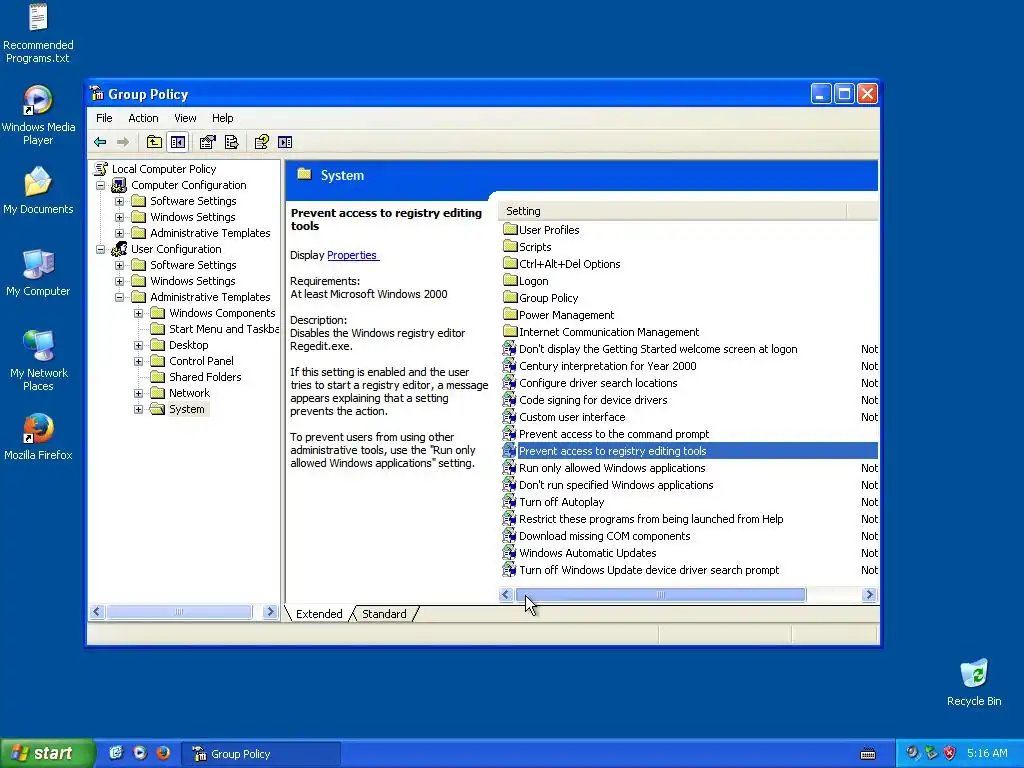Launch Mozilla Firefox desktop shortcut
Viewport: 1024px width, 768px height.
click(38, 436)
